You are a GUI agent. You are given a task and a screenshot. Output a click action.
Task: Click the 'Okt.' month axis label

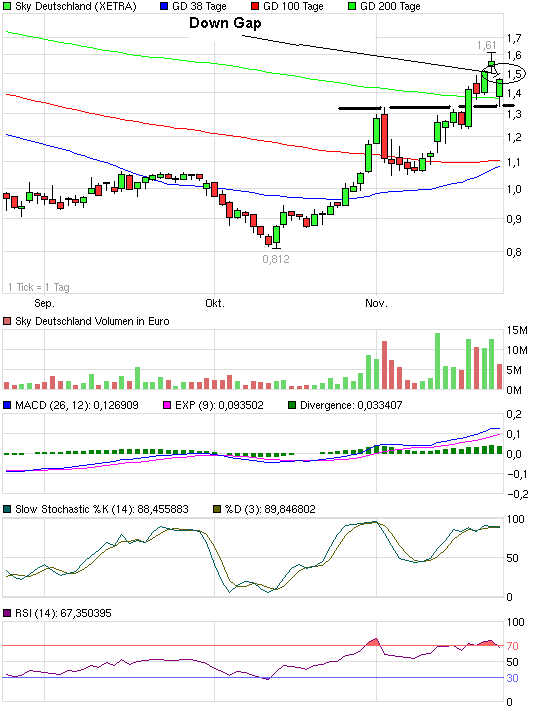[x=215, y=303]
